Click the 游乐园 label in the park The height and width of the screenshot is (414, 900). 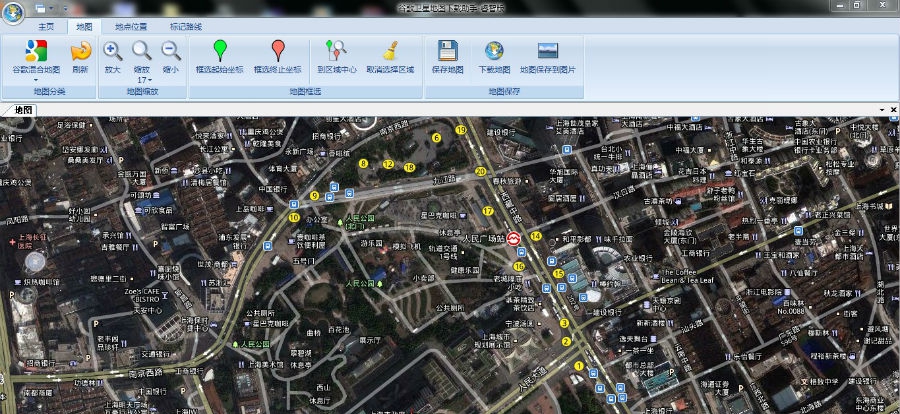click(370, 244)
